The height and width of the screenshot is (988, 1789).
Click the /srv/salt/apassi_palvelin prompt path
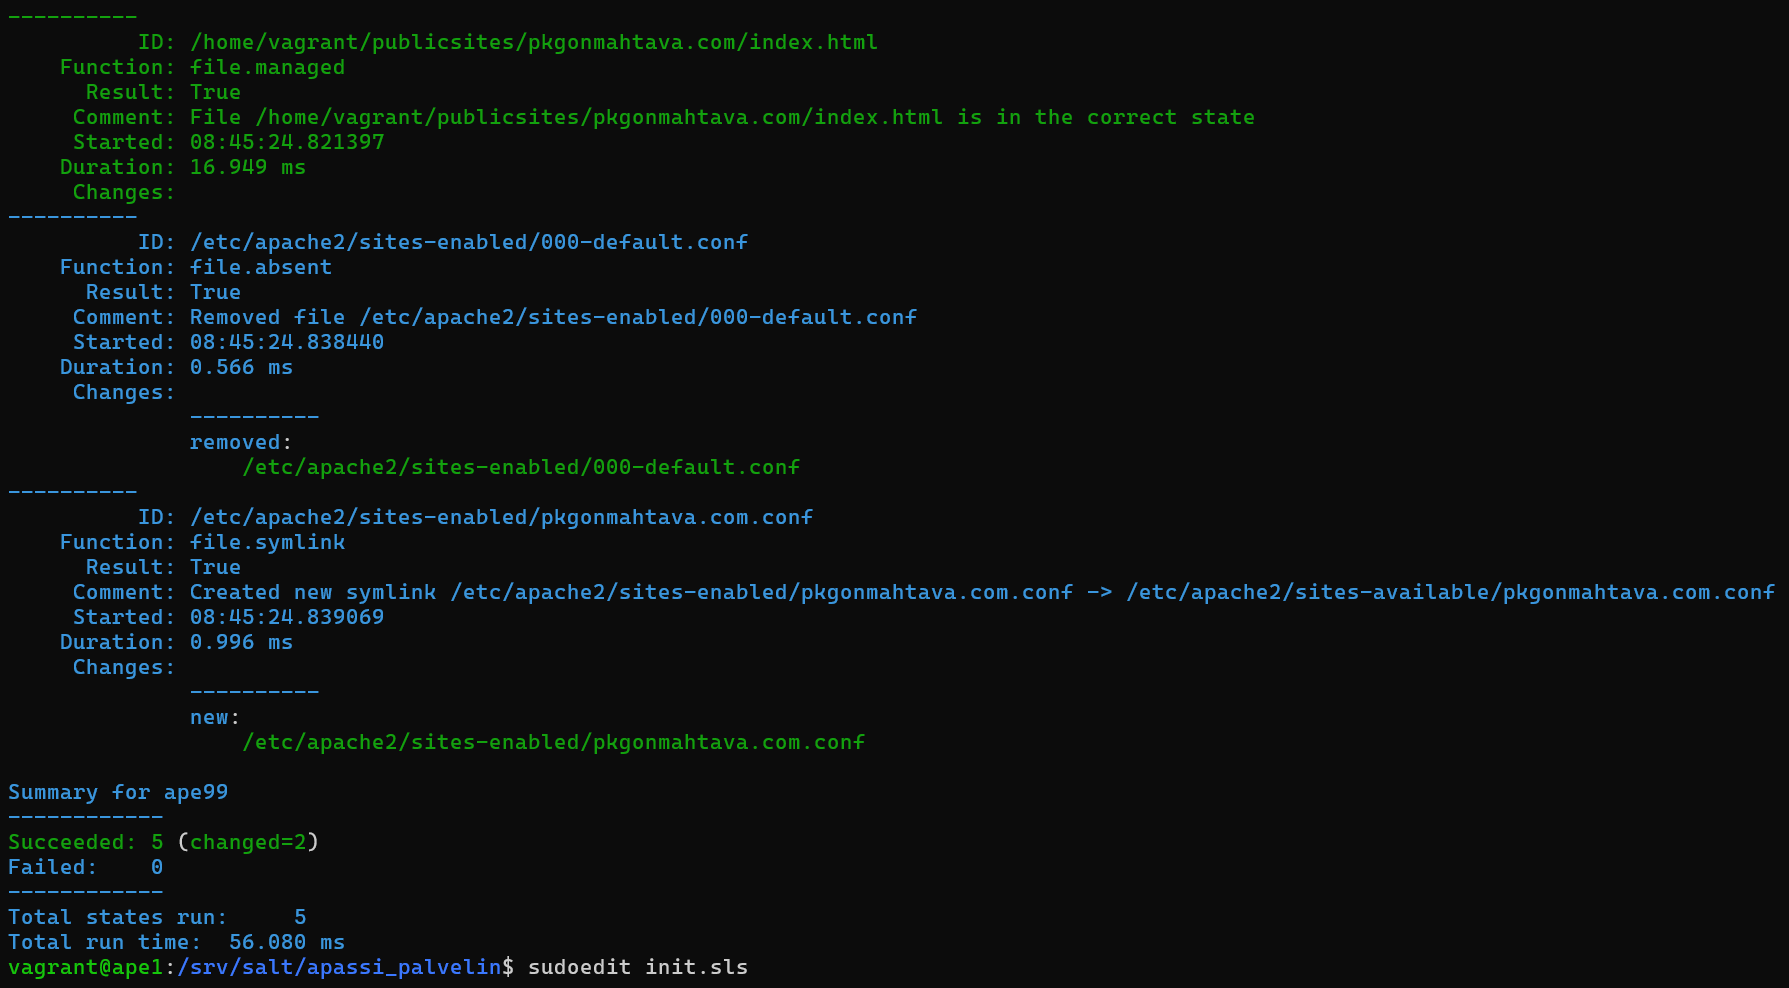(x=339, y=967)
